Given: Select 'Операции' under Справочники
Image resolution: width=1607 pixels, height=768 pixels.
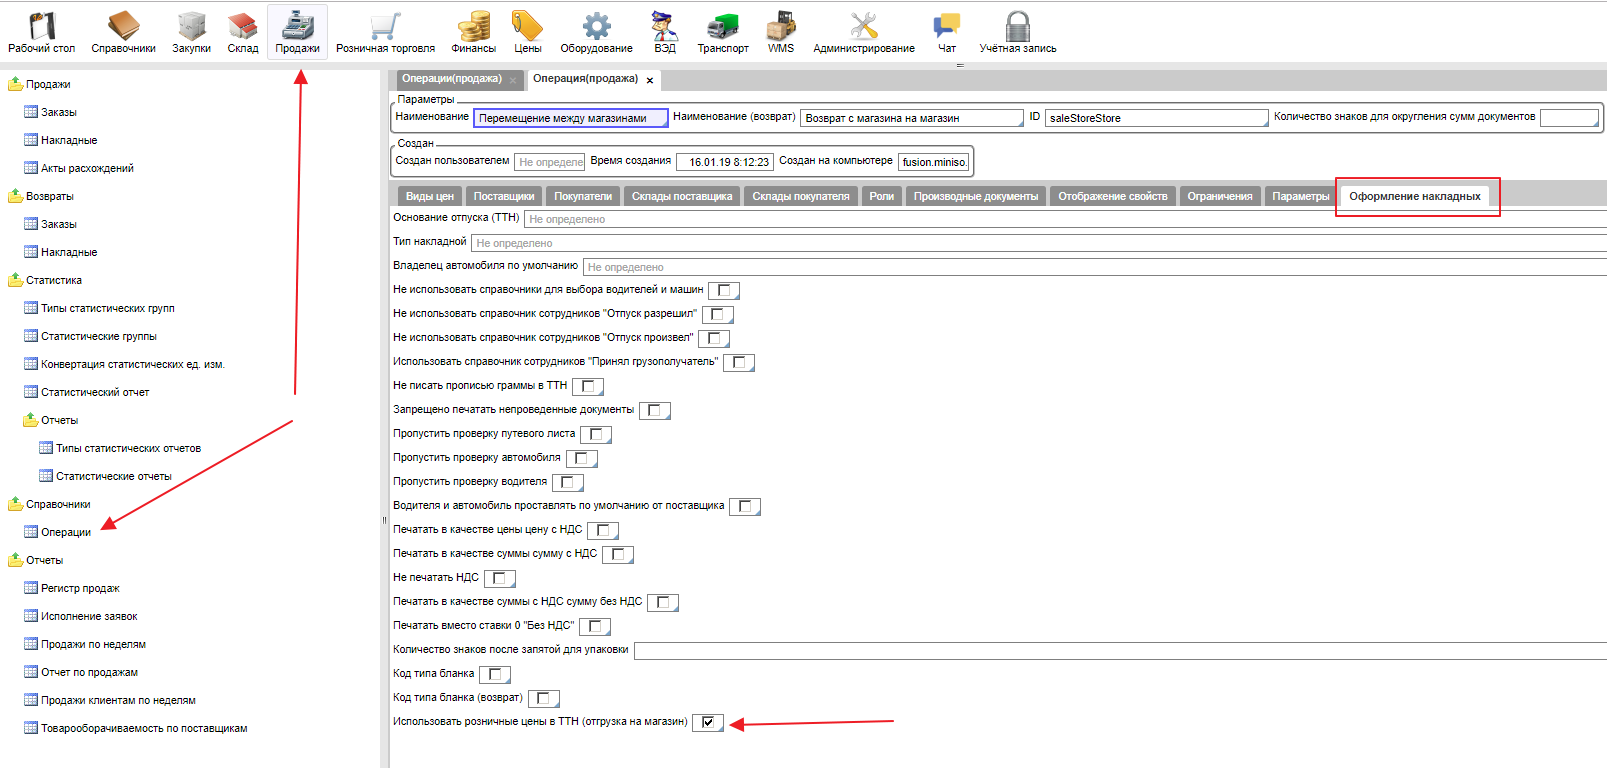Looking at the screenshot, I should pyautogui.click(x=66, y=533).
